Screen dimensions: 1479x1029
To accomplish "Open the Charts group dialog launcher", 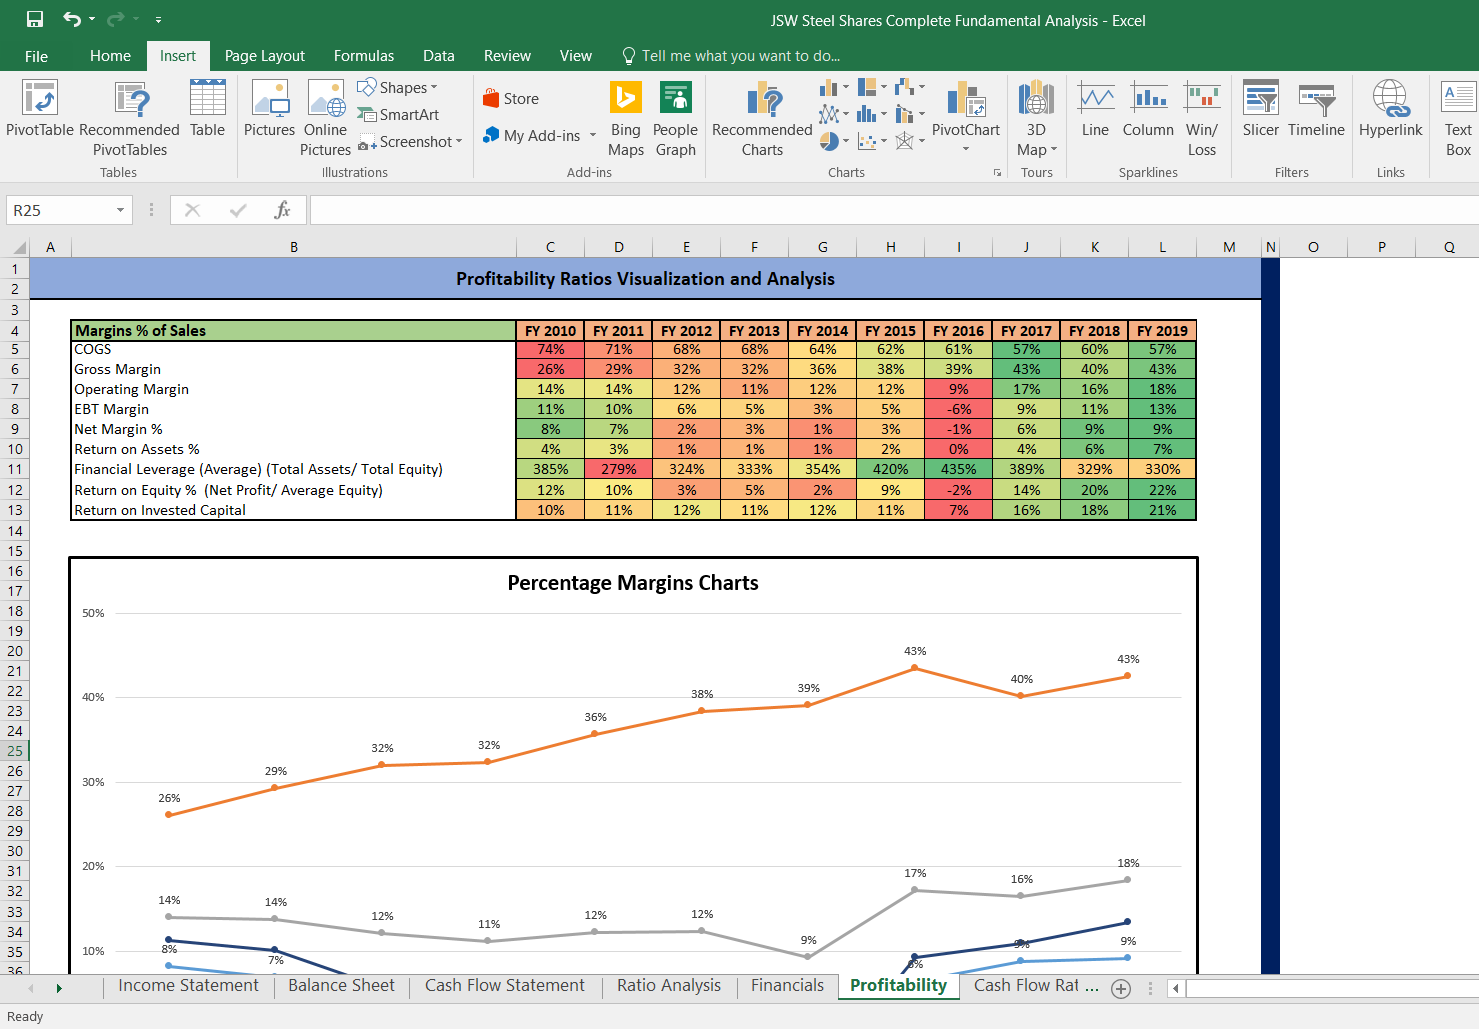I will pos(997,173).
